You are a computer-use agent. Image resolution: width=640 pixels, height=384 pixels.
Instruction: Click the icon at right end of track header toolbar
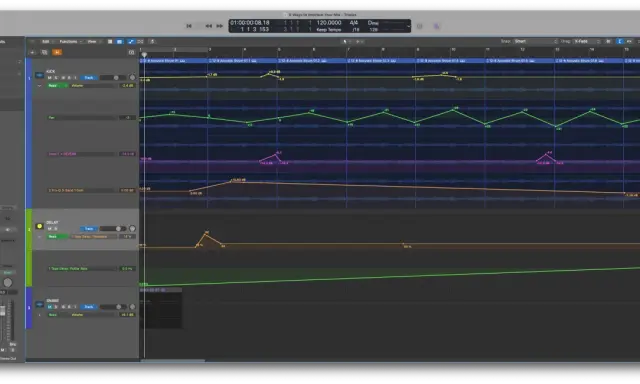click(x=131, y=52)
